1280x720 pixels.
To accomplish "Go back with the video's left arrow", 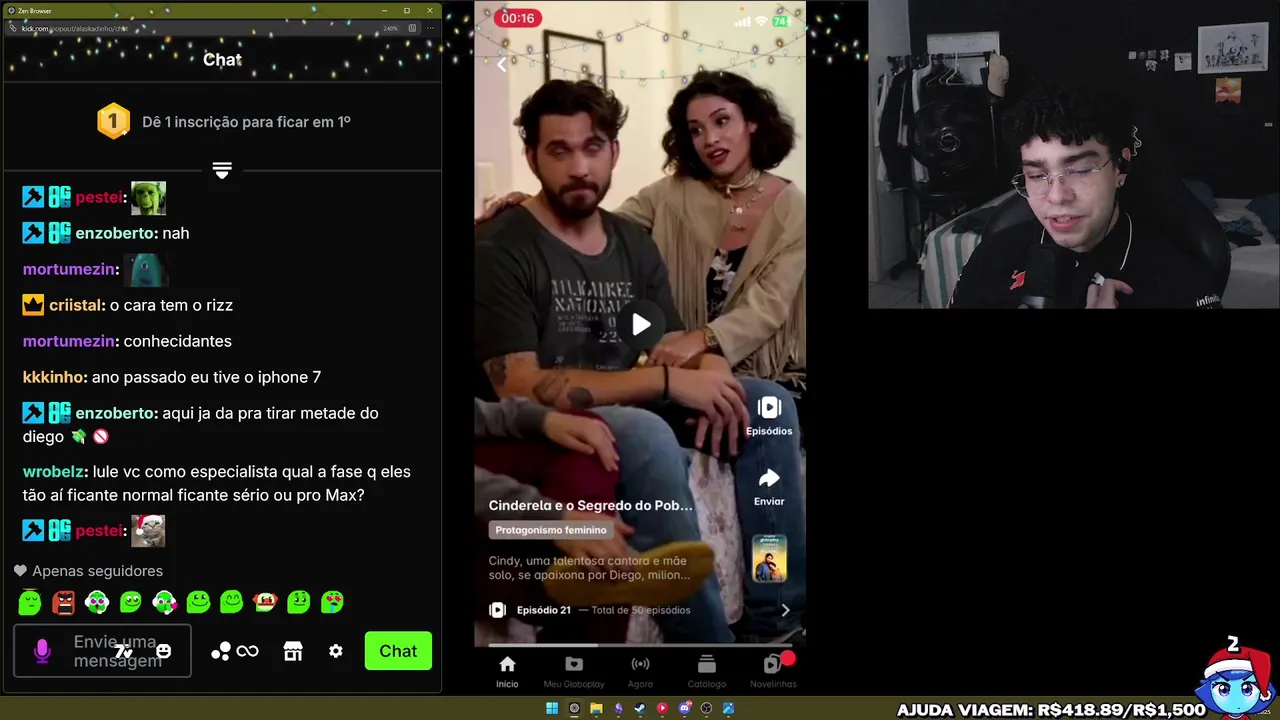I will click(501, 65).
